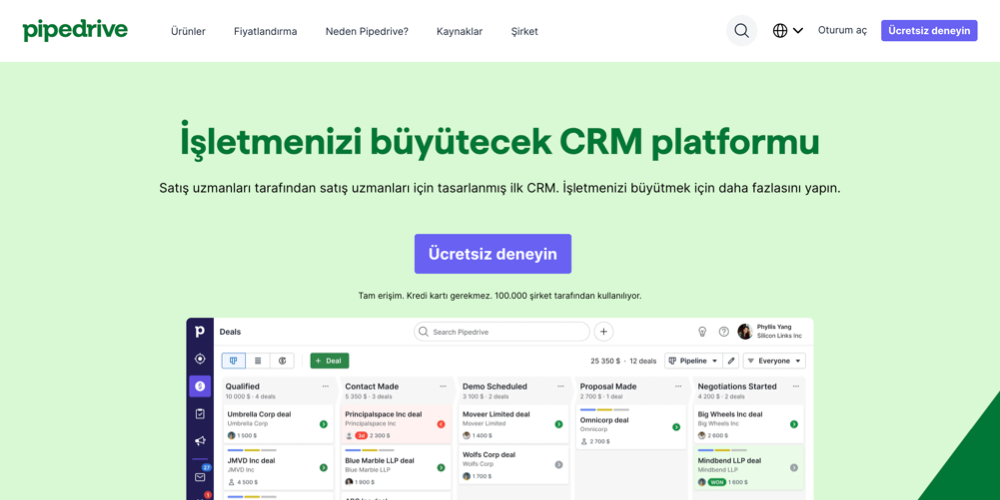
Task: Open the Wolfs Corp deal card
Action: click(x=513, y=465)
